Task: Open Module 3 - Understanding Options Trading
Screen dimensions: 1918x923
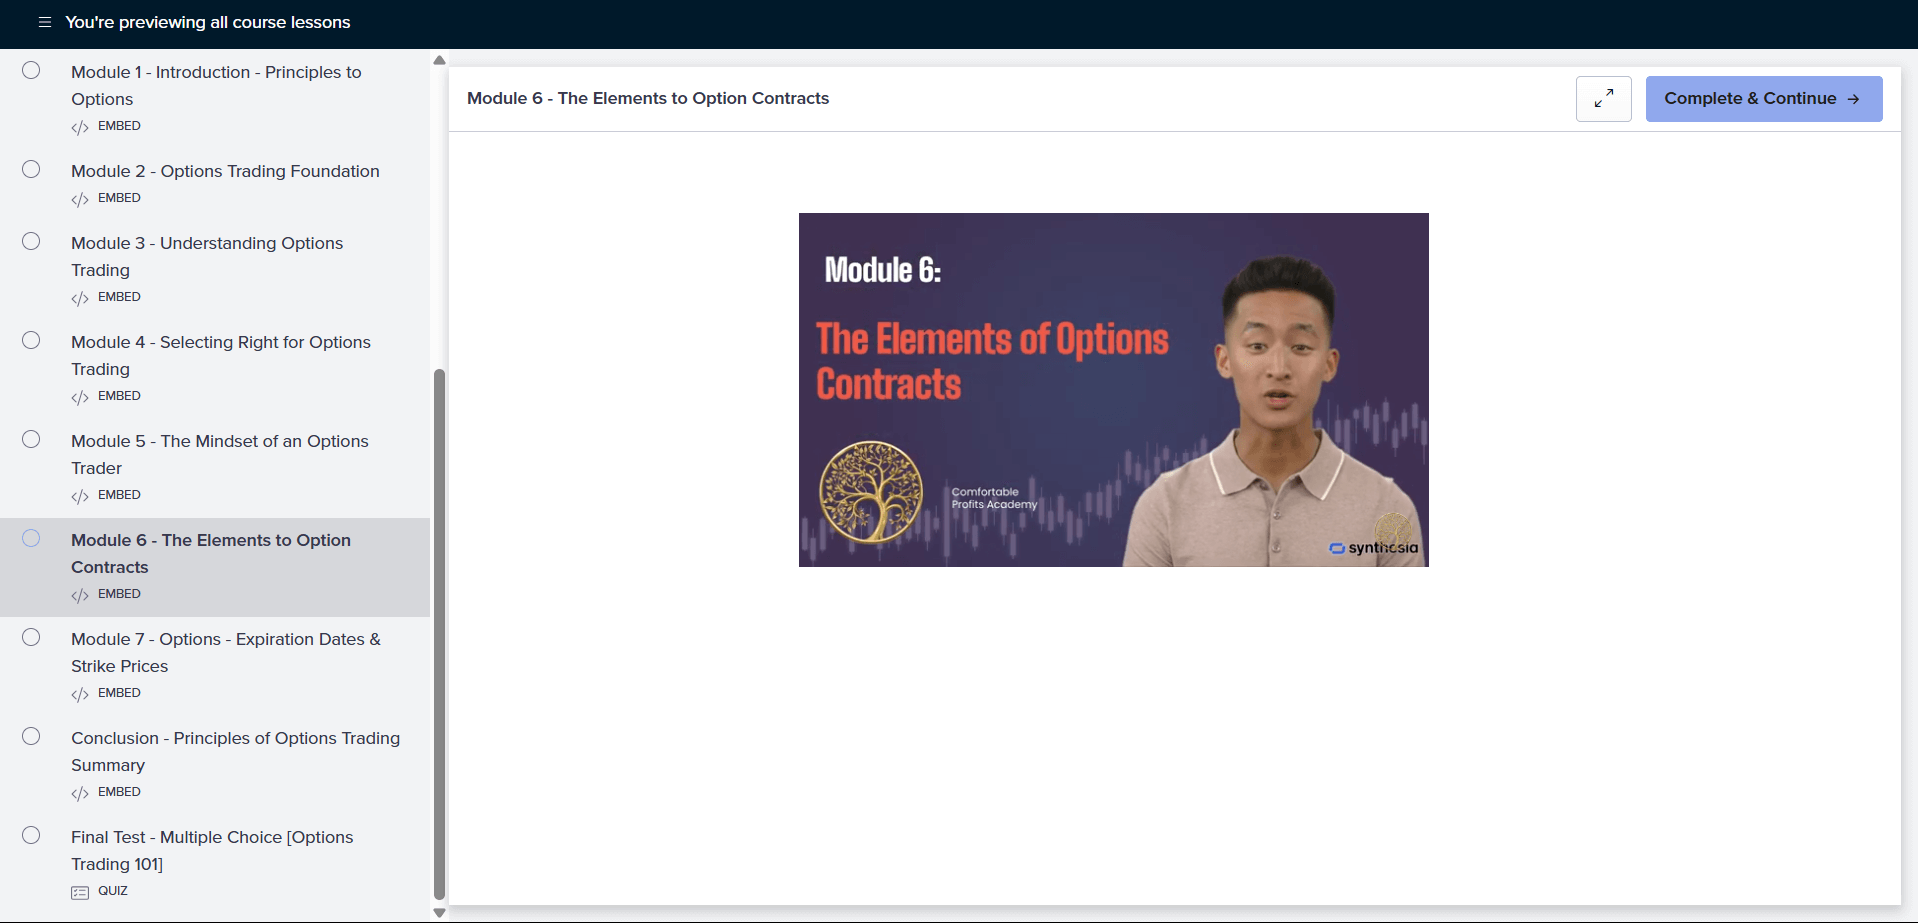Action: click(207, 256)
